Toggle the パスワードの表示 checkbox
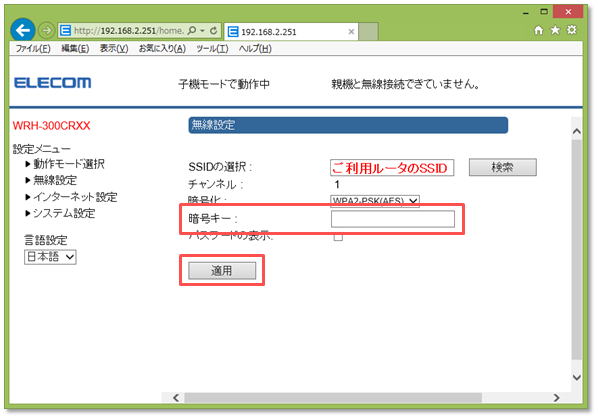Screen dimensions: 598x419 (338, 236)
